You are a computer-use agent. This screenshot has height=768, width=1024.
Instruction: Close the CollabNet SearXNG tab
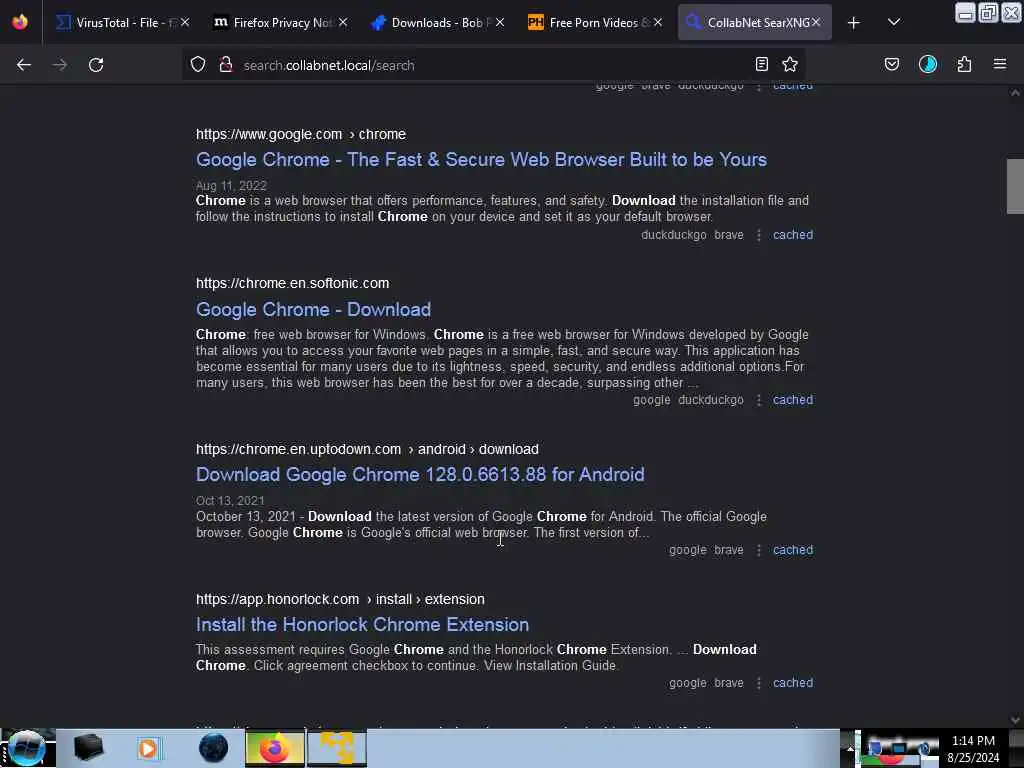click(816, 22)
